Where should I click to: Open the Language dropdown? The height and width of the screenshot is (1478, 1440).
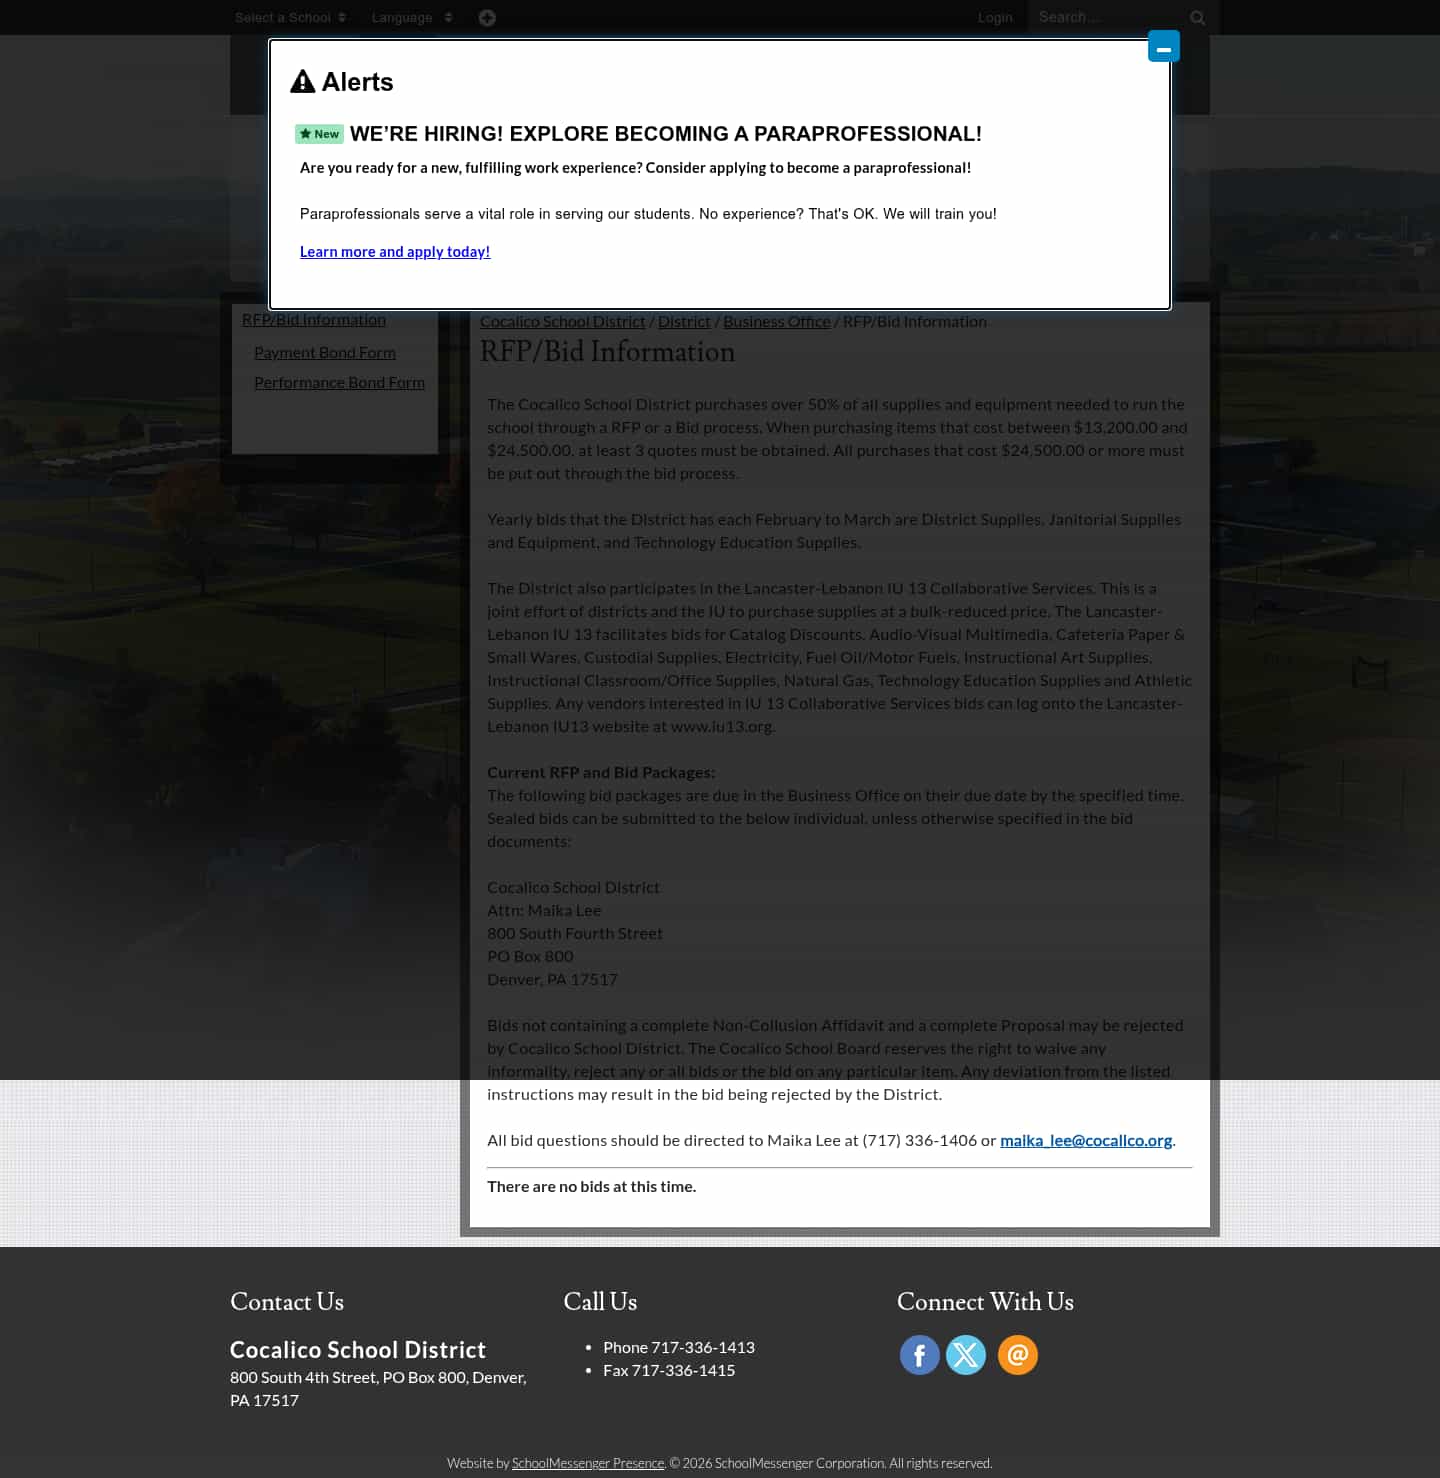click(x=412, y=18)
